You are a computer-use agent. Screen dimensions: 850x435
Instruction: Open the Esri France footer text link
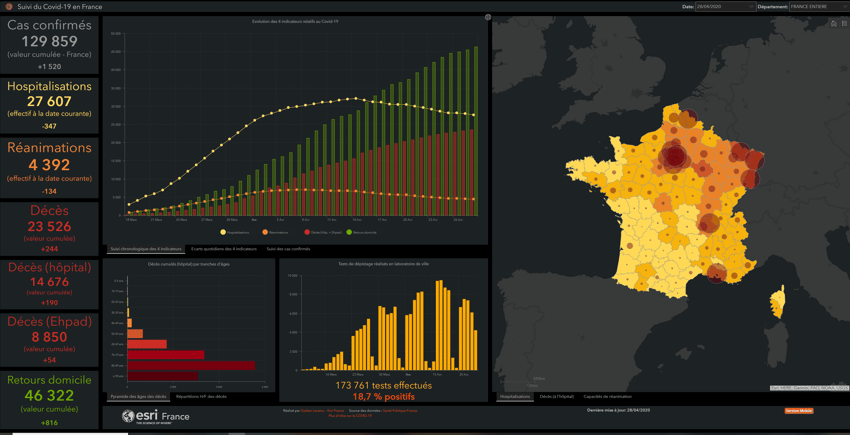pos(336,411)
